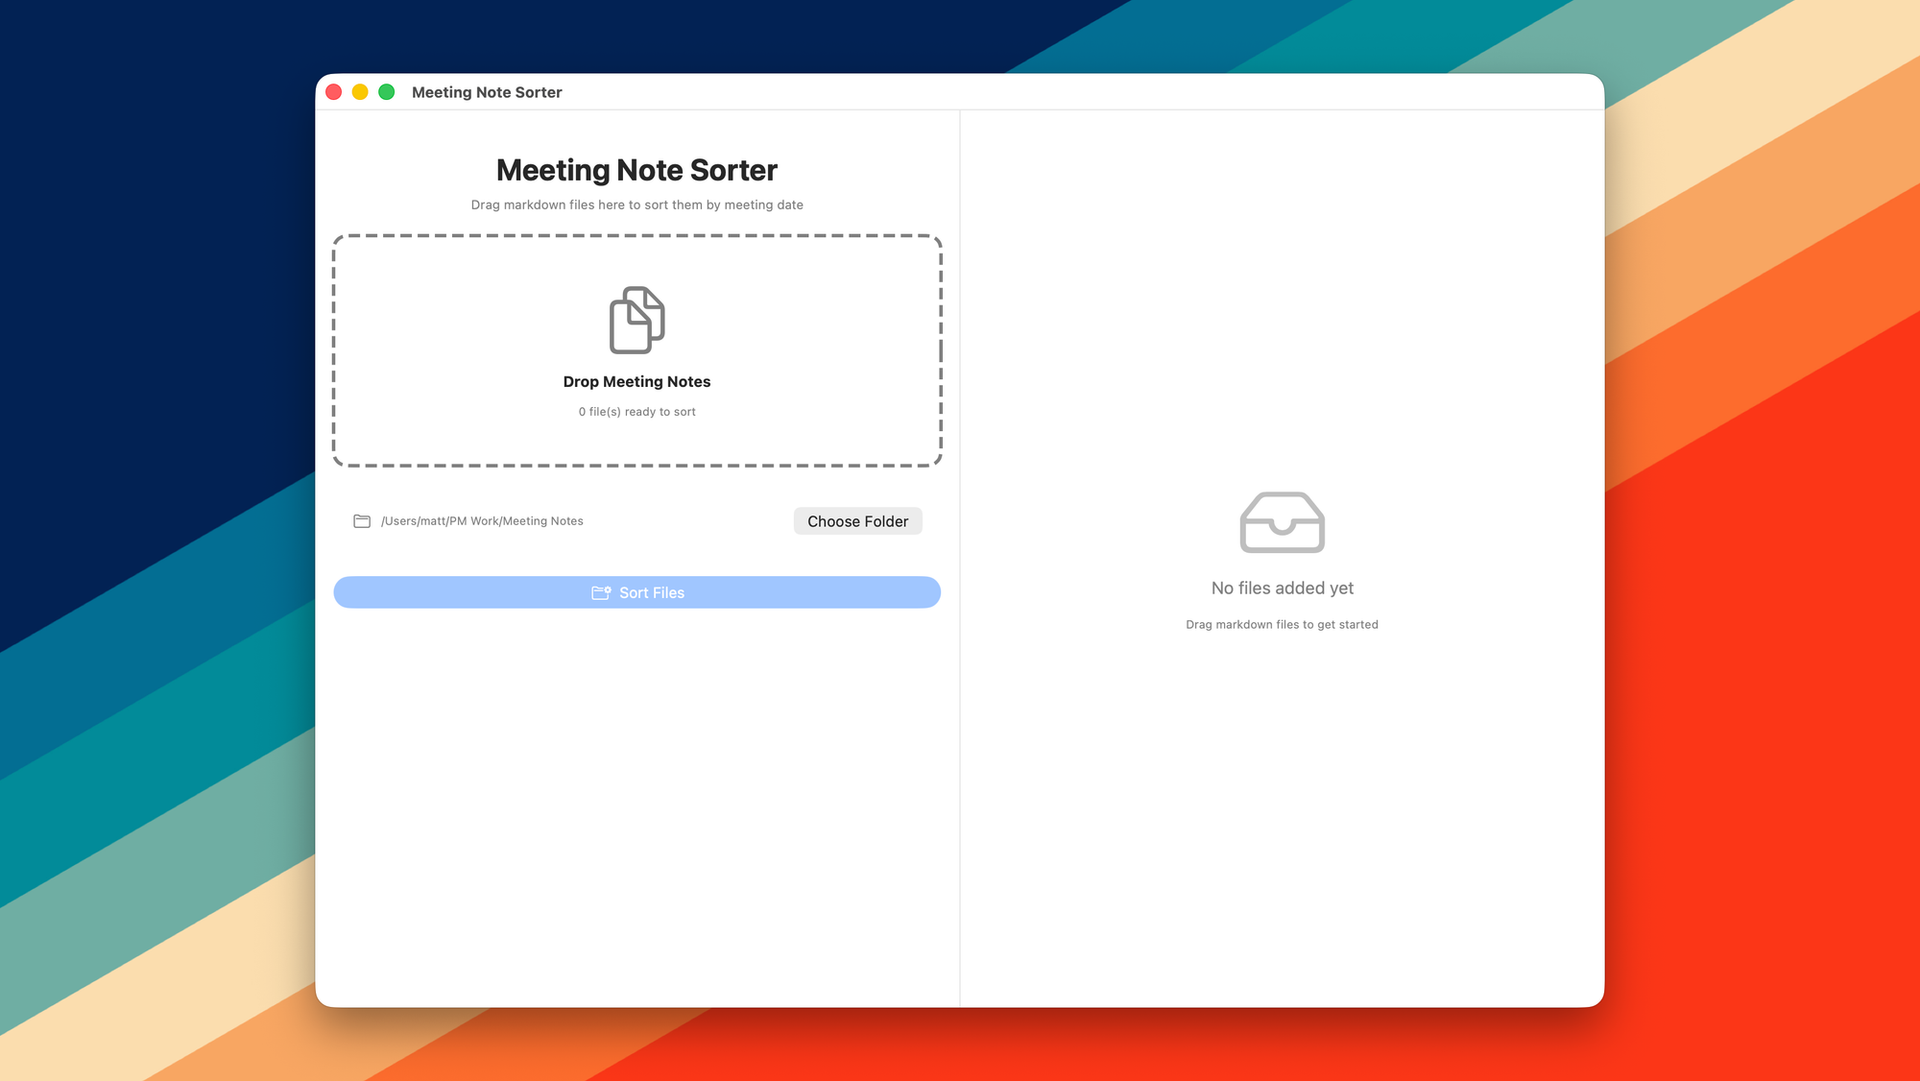Select the /Users/matt/PM Work/Meeting Notes path

[483, 521]
